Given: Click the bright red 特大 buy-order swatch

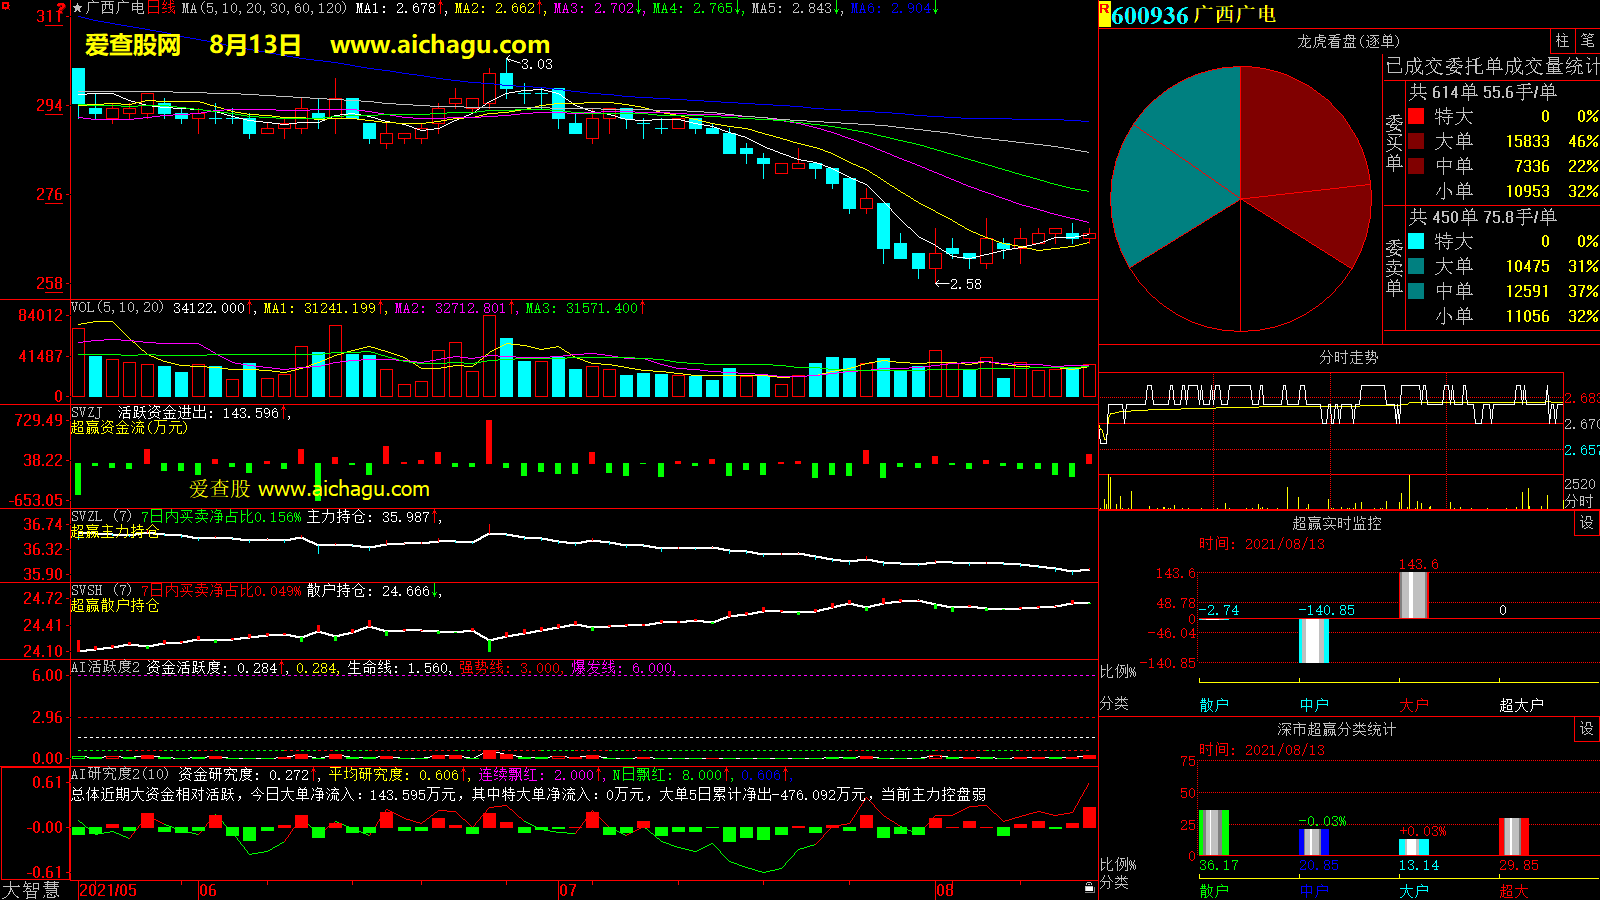Looking at the screenshot, I should (x=1416, y=116).
